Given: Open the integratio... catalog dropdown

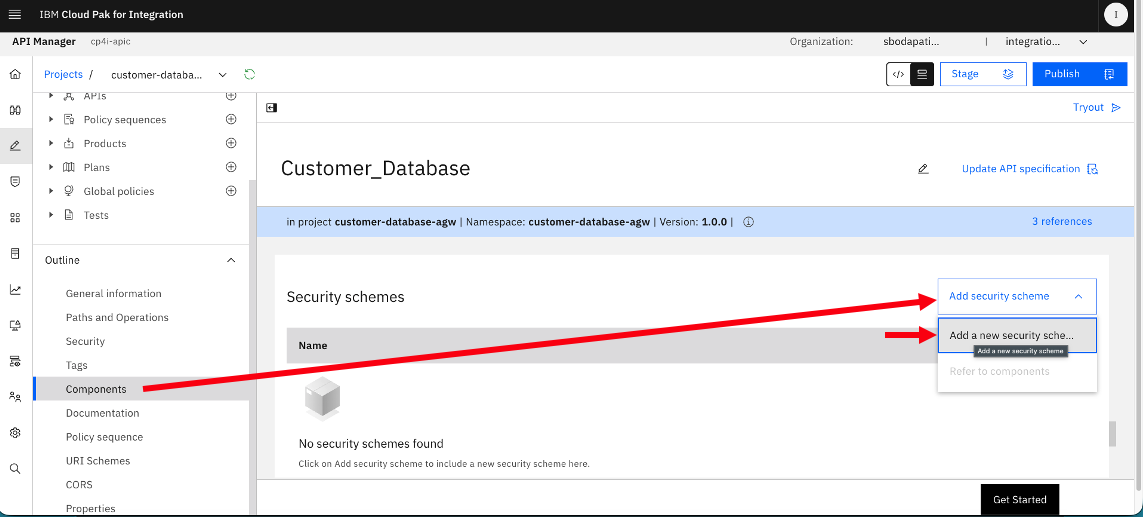Looking at the screenshot, I should tap(1046, 42).
